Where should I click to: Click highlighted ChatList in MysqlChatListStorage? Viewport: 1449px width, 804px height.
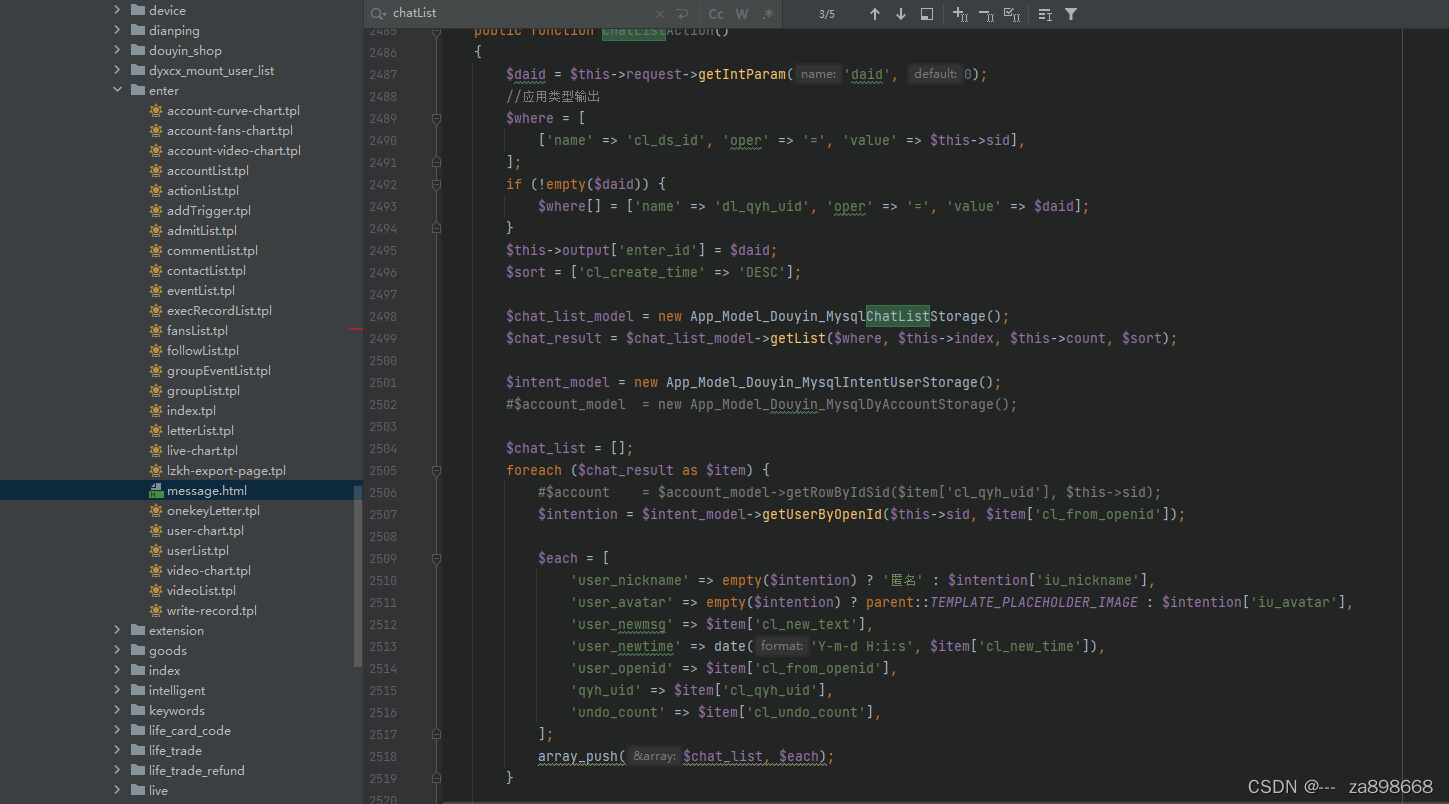(898, 316)
